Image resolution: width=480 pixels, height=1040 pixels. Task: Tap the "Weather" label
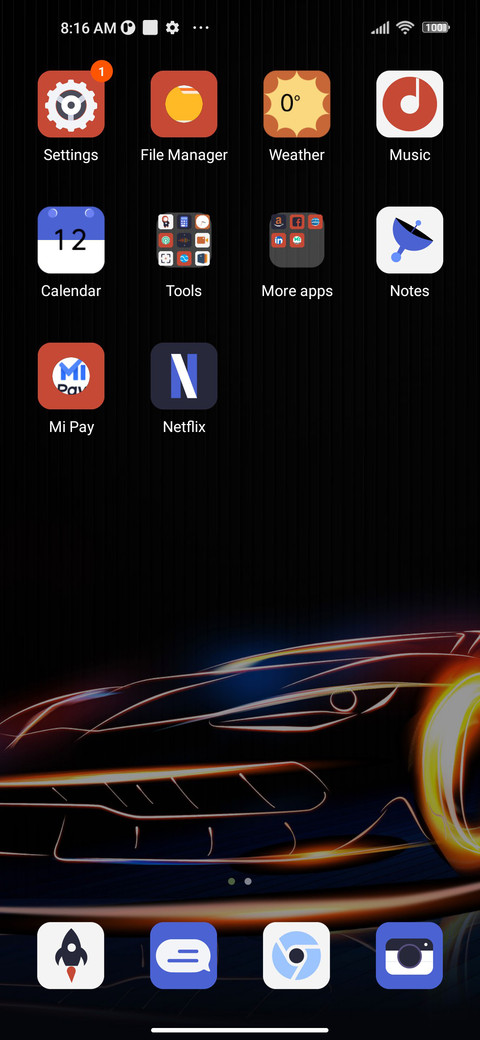coord(296,155)
